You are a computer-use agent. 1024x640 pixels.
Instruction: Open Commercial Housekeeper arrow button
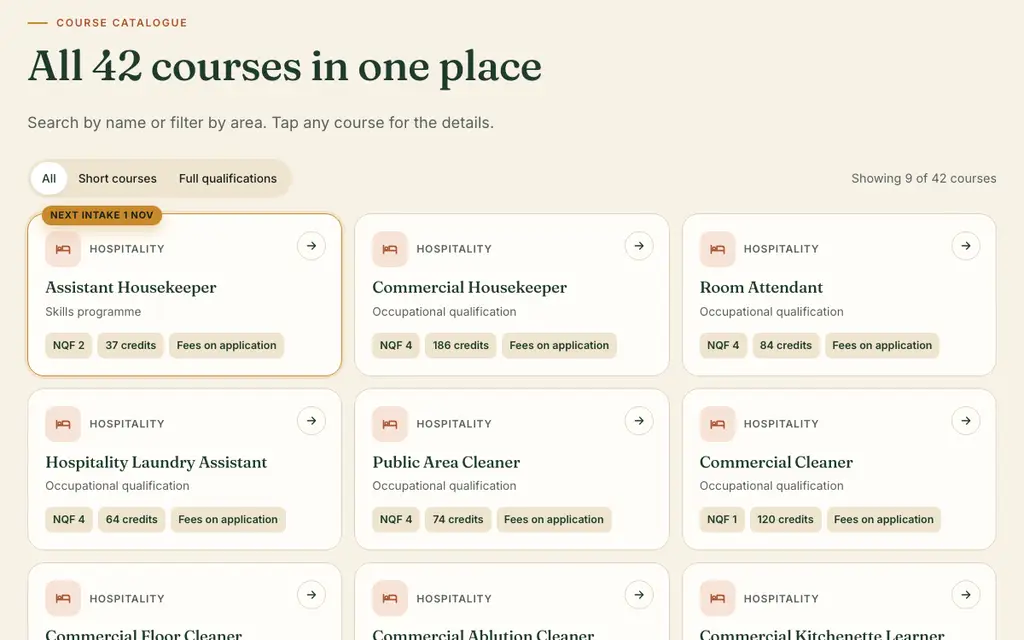pos(639,246)
